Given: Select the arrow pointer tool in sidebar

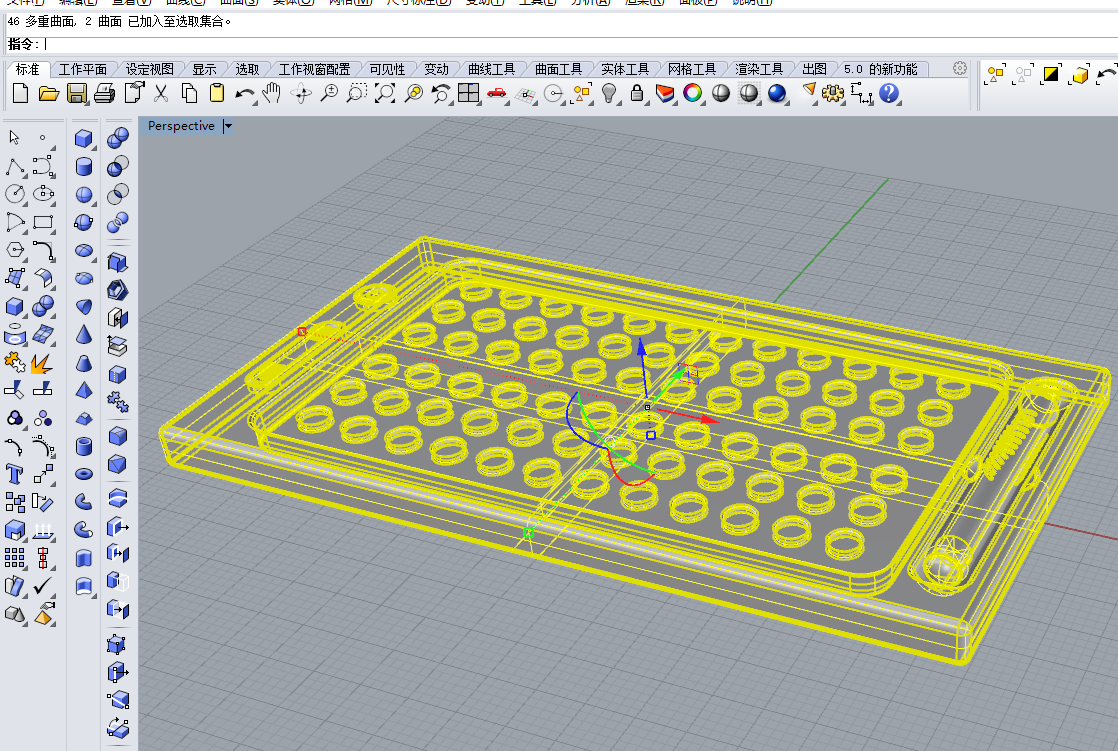Looking at the screenshot, I should point(14,138).
